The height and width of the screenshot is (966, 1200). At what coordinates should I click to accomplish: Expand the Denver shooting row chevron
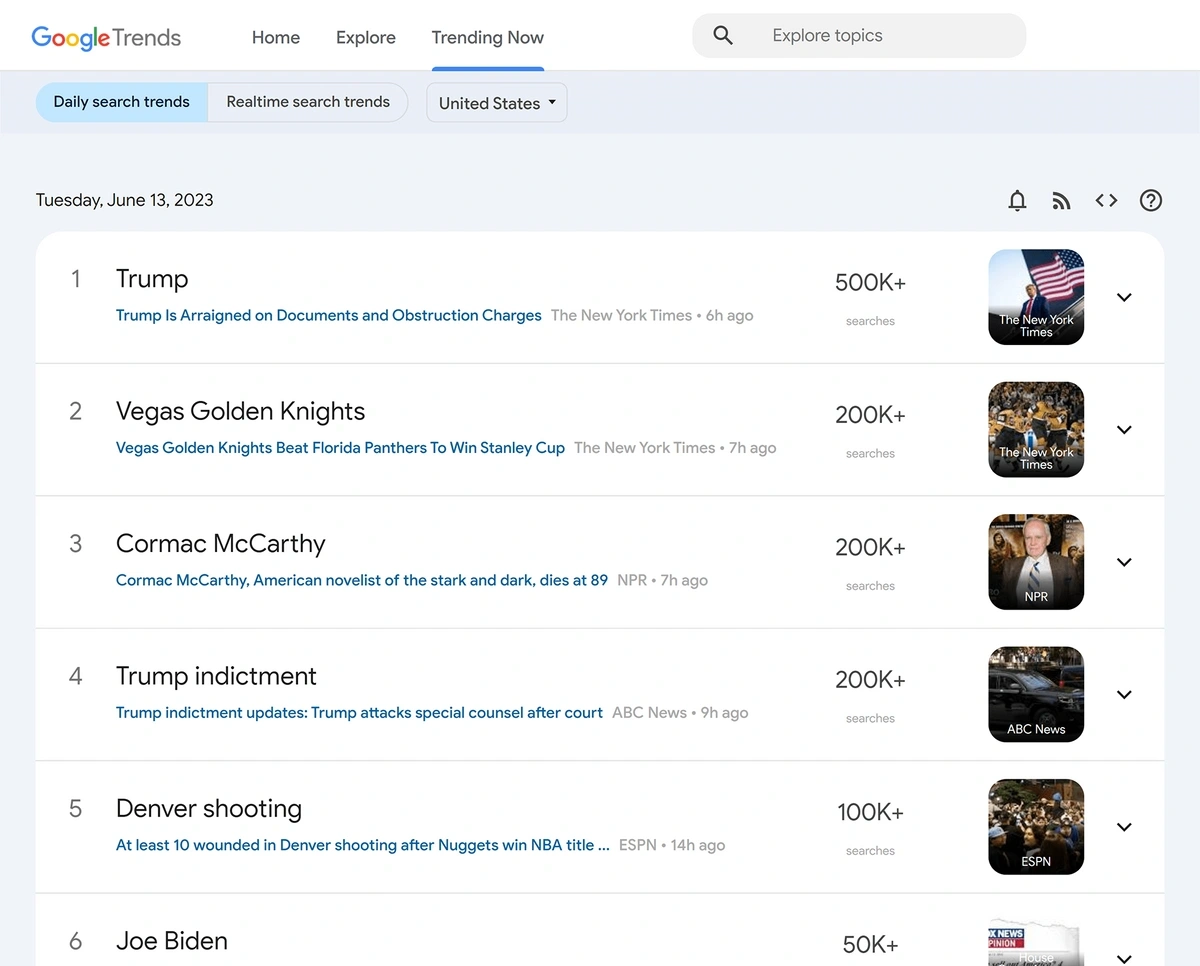point(1124,827)
